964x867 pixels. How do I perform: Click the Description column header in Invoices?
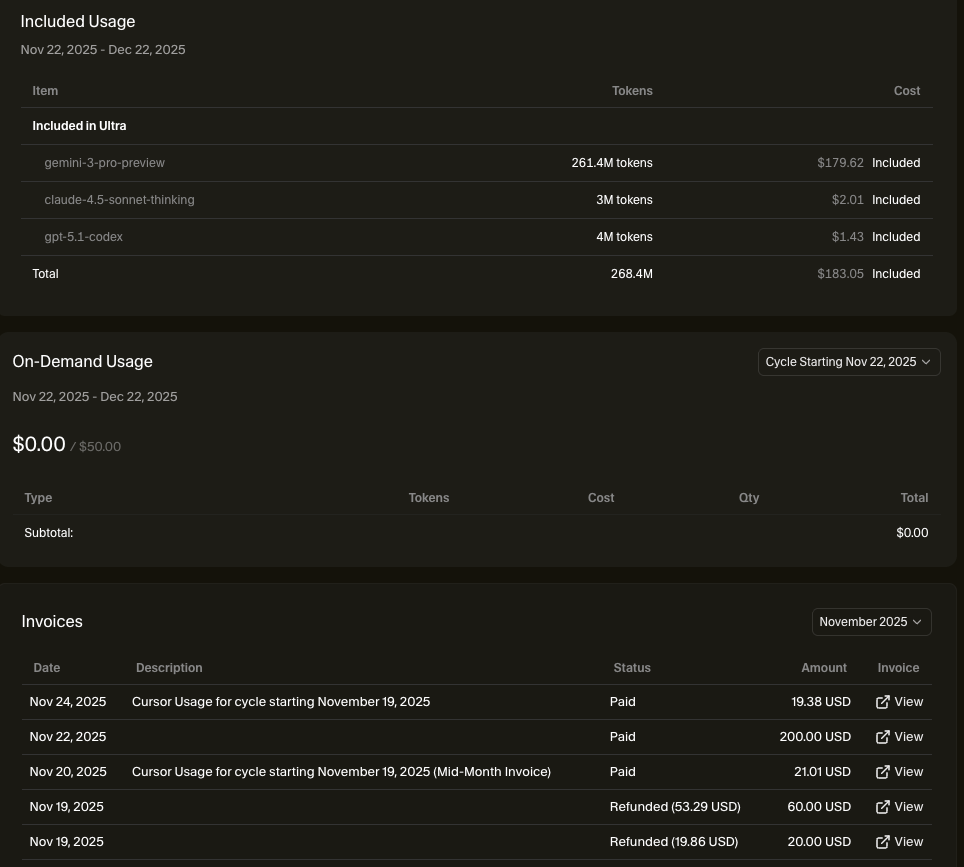pyautogui.click(x=169, y=668)
